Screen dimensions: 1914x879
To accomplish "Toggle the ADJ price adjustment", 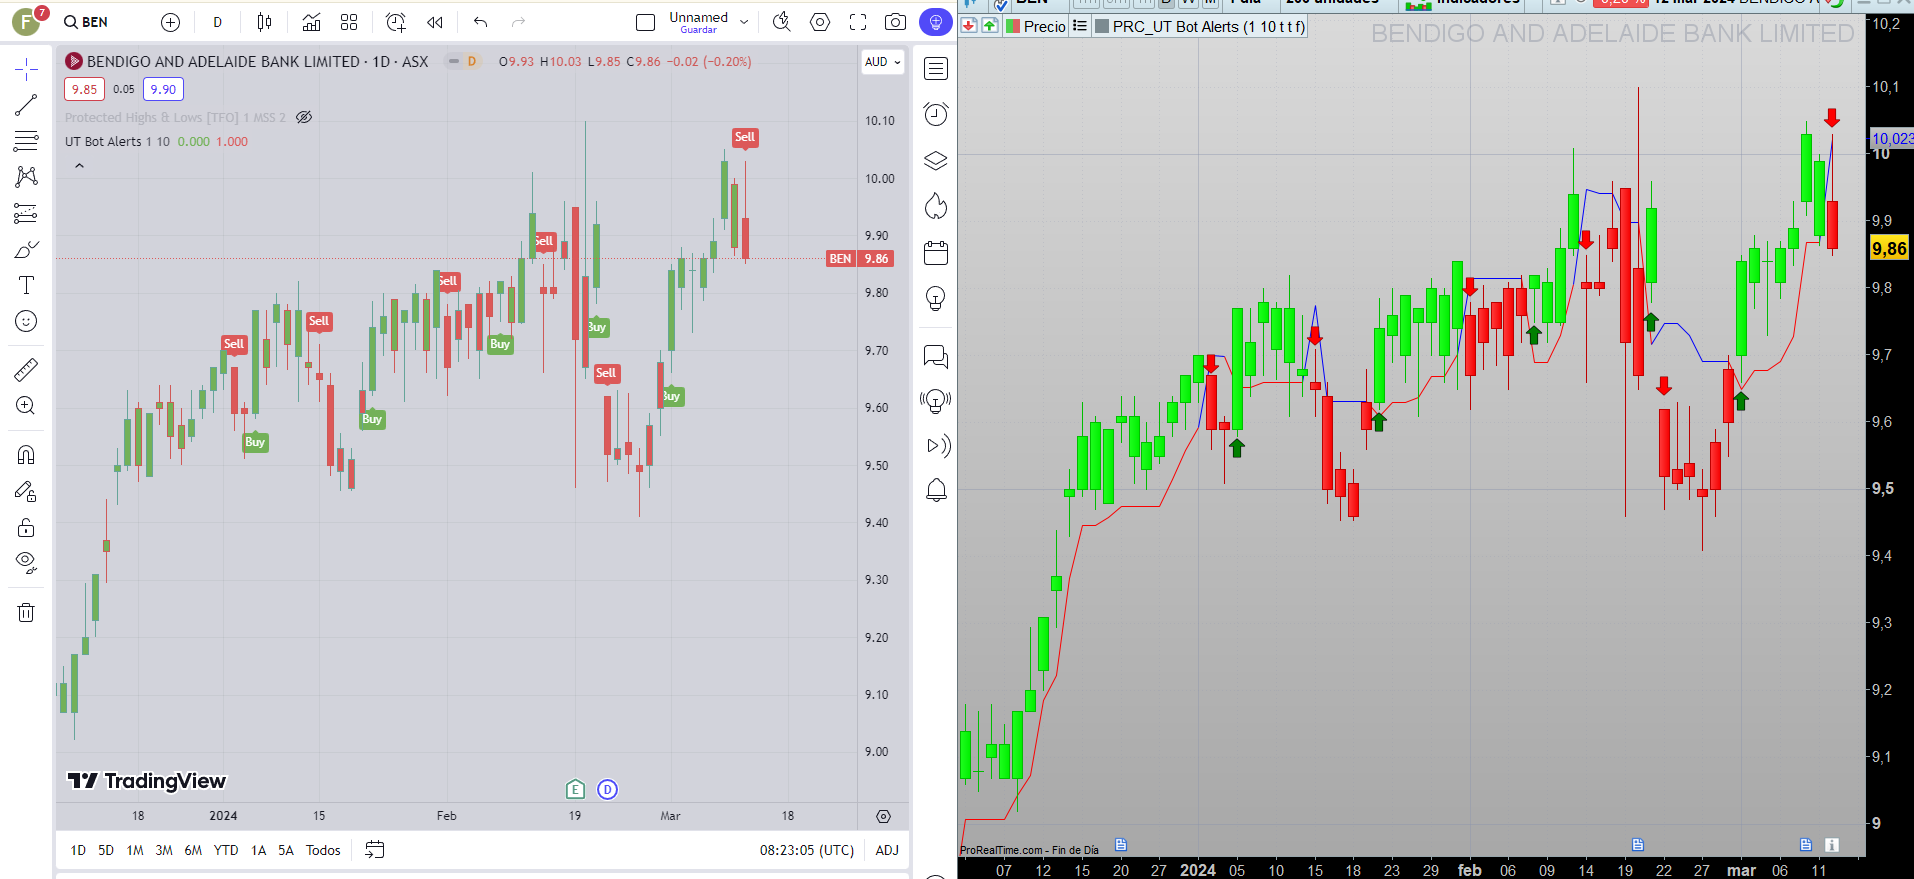I will [887, 850].
